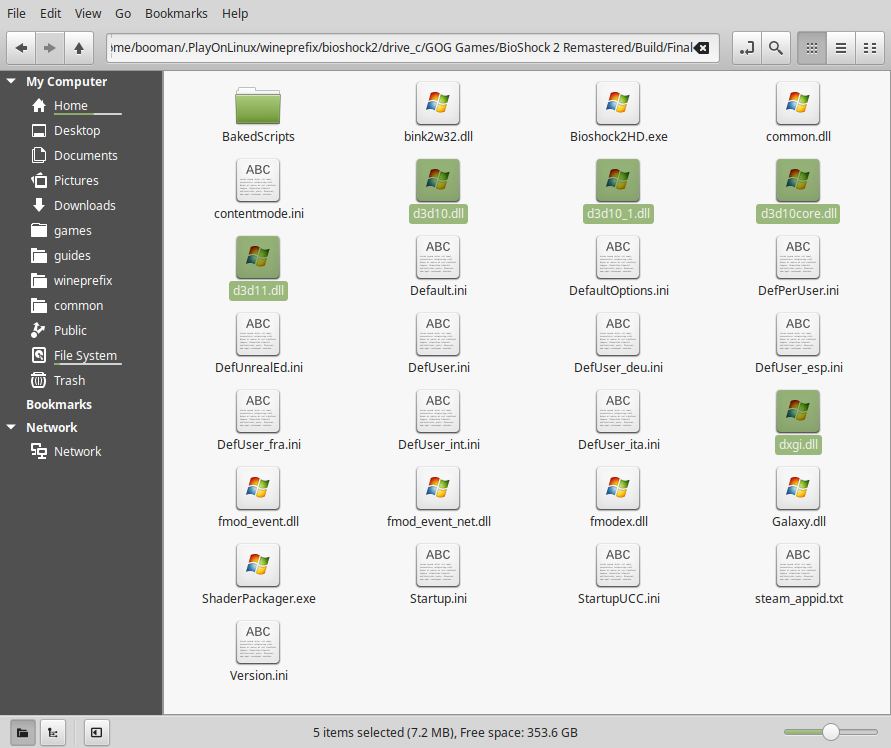
Task: Open the guides bookmark folder
Action: click(x=72, y=256)
